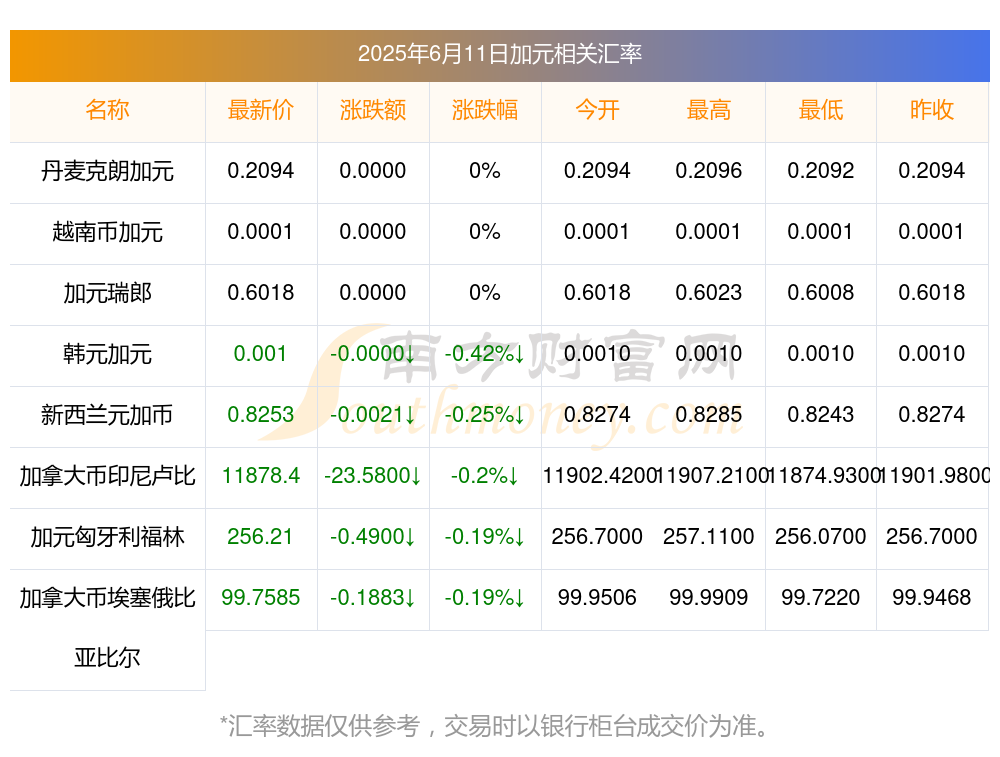The height and width of the screenshot is (757, 1000).
Task: Click the latest price 99.7585
Action: [260, 598]
